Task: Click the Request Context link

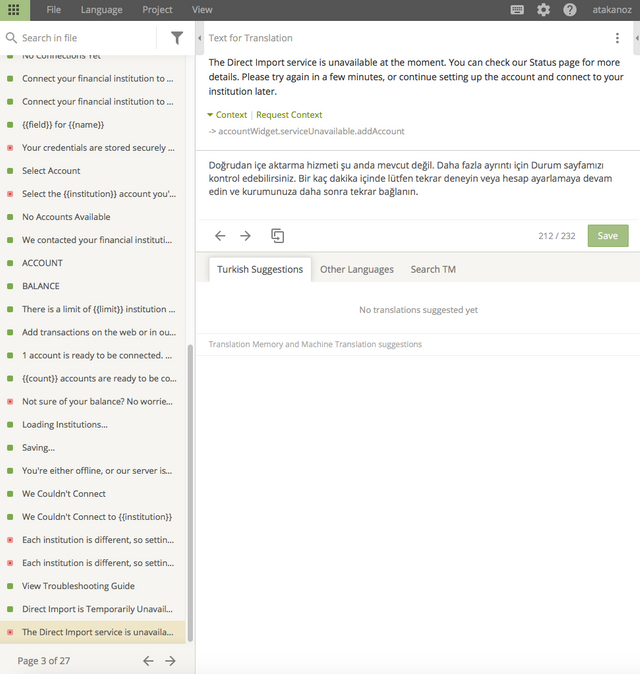Action: tap(289, 115)
